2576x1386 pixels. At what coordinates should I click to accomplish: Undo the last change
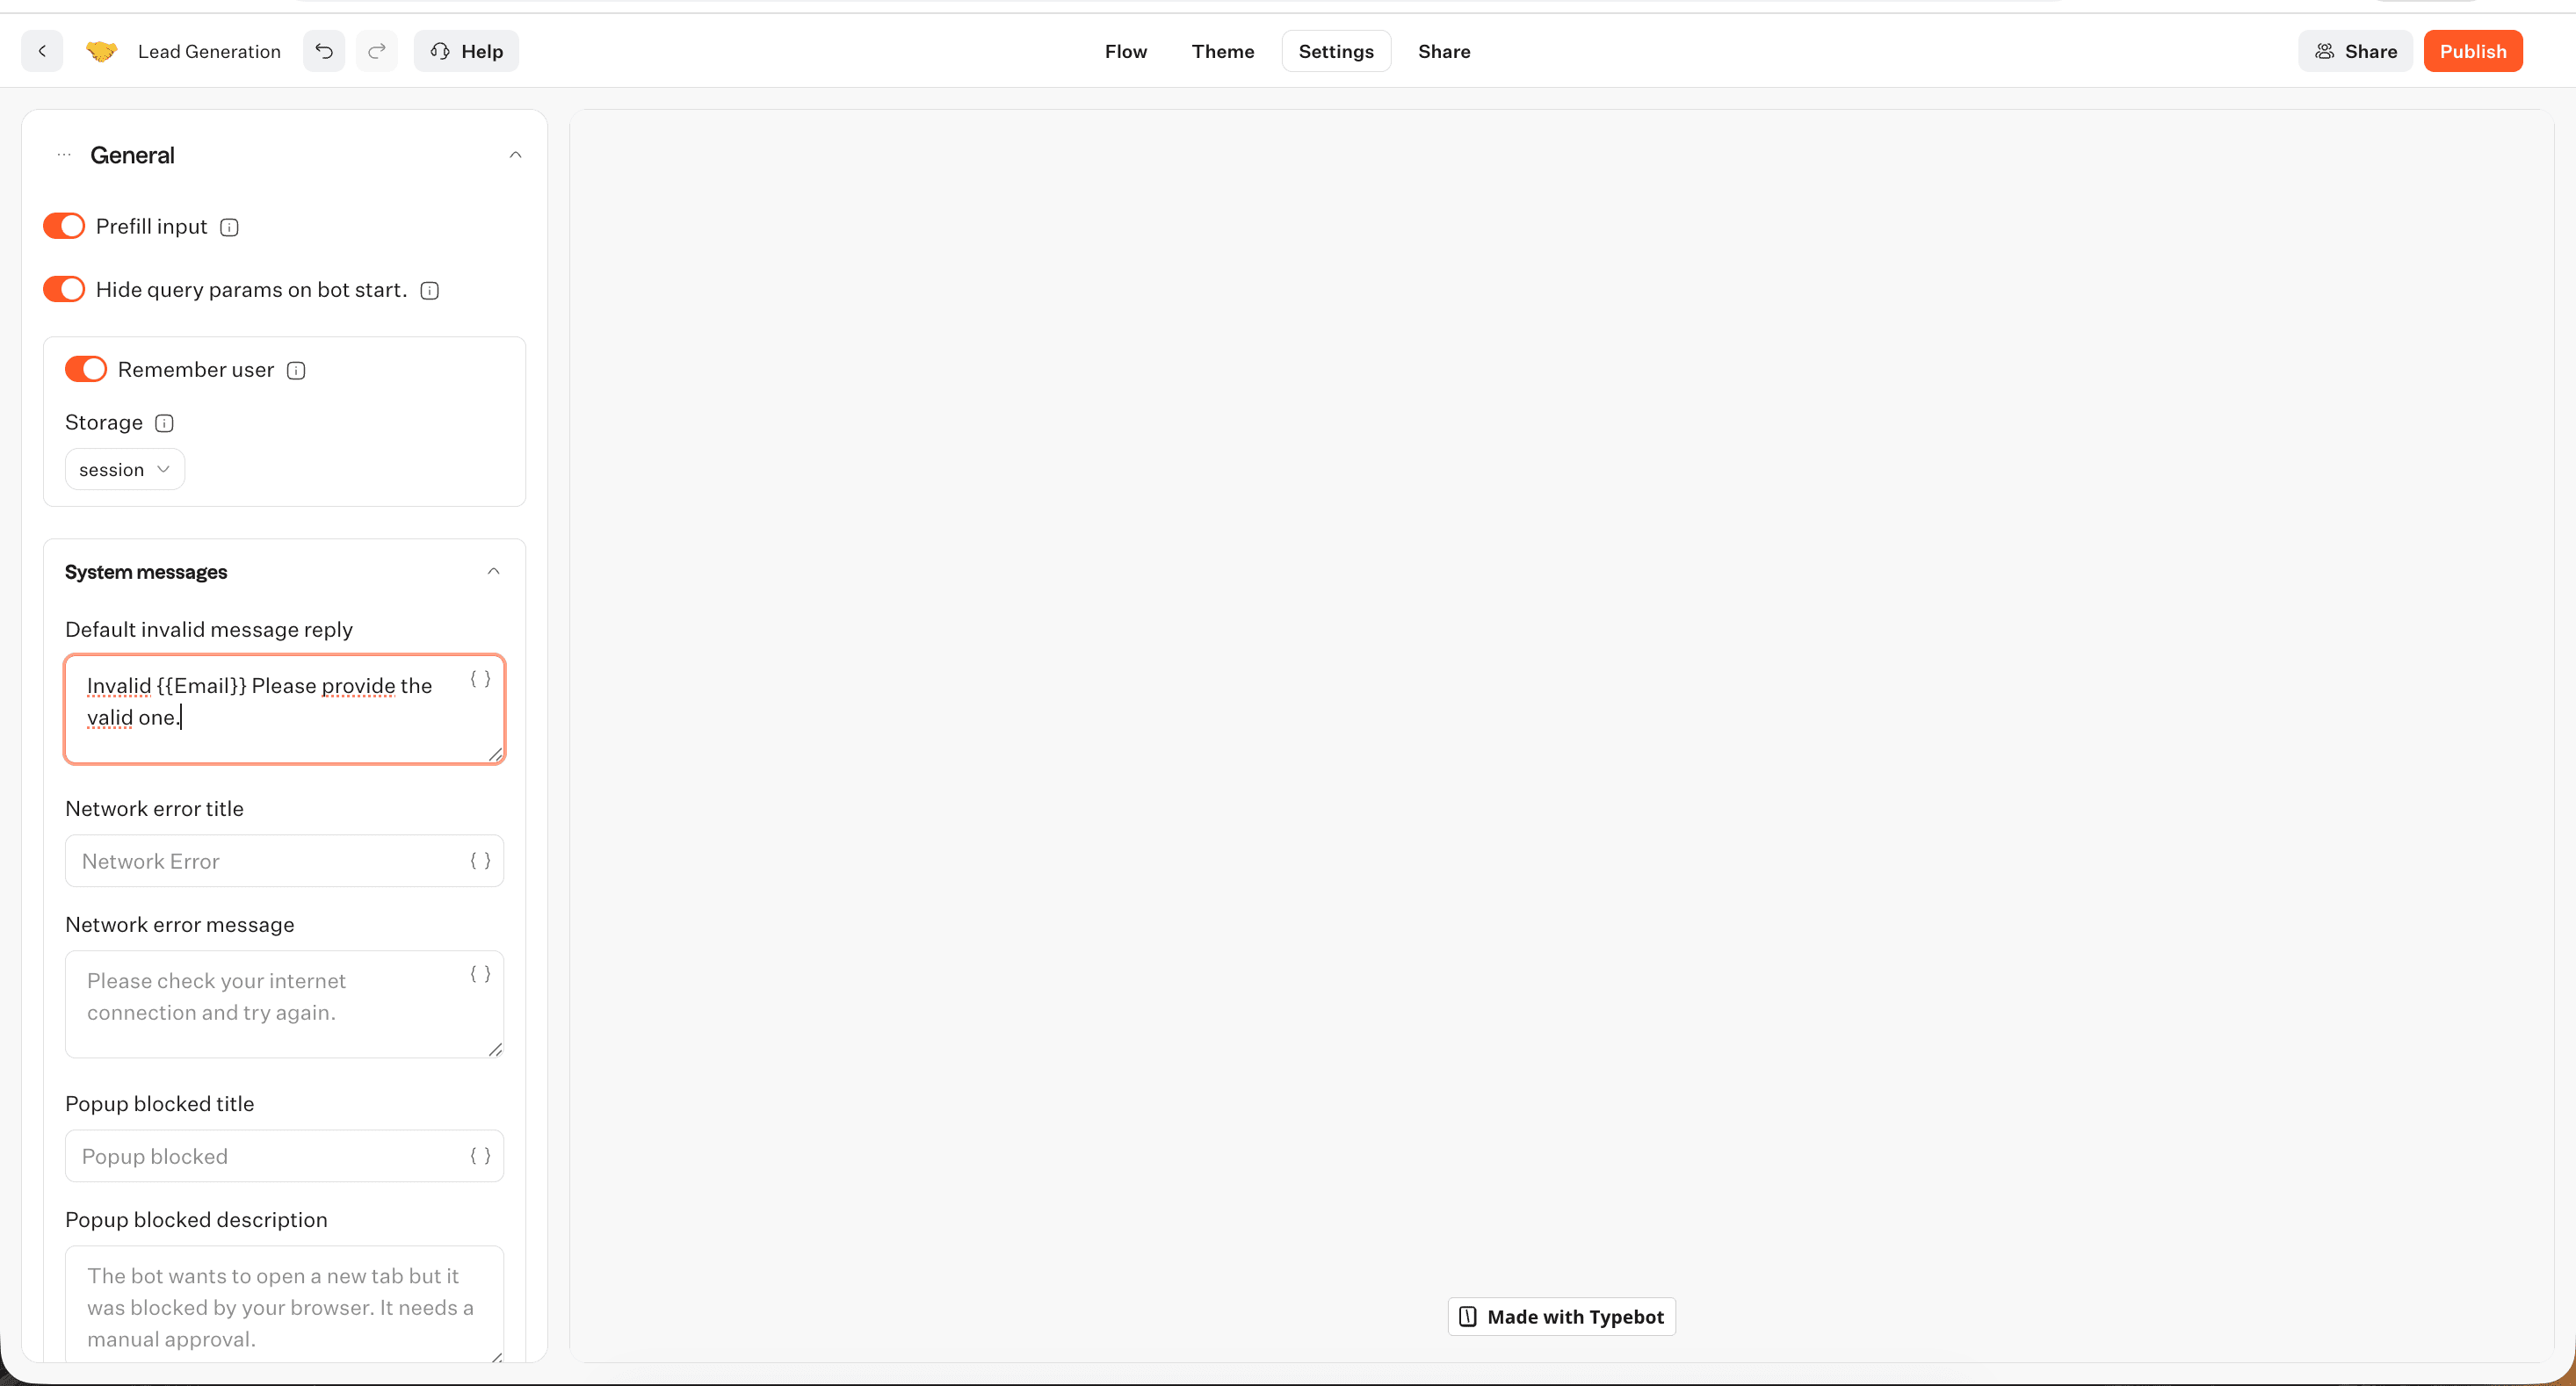pos(324,51)
